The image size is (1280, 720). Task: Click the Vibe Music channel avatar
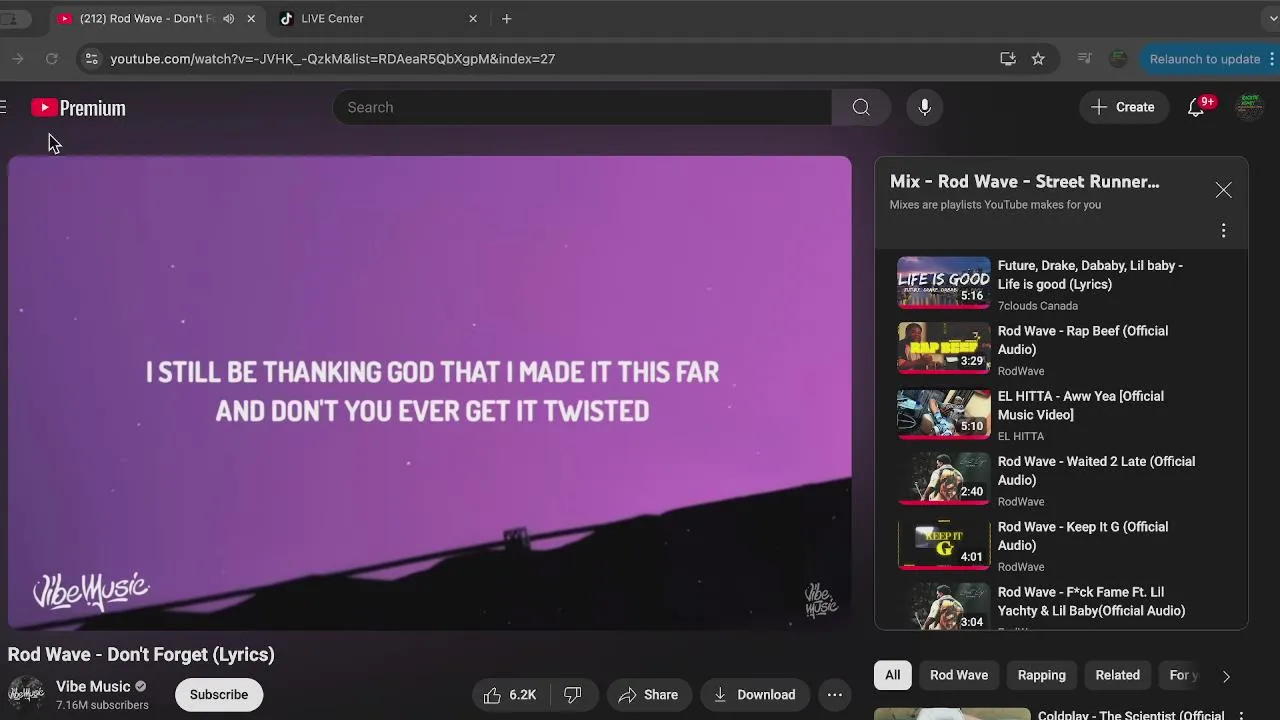pos(26,695)
